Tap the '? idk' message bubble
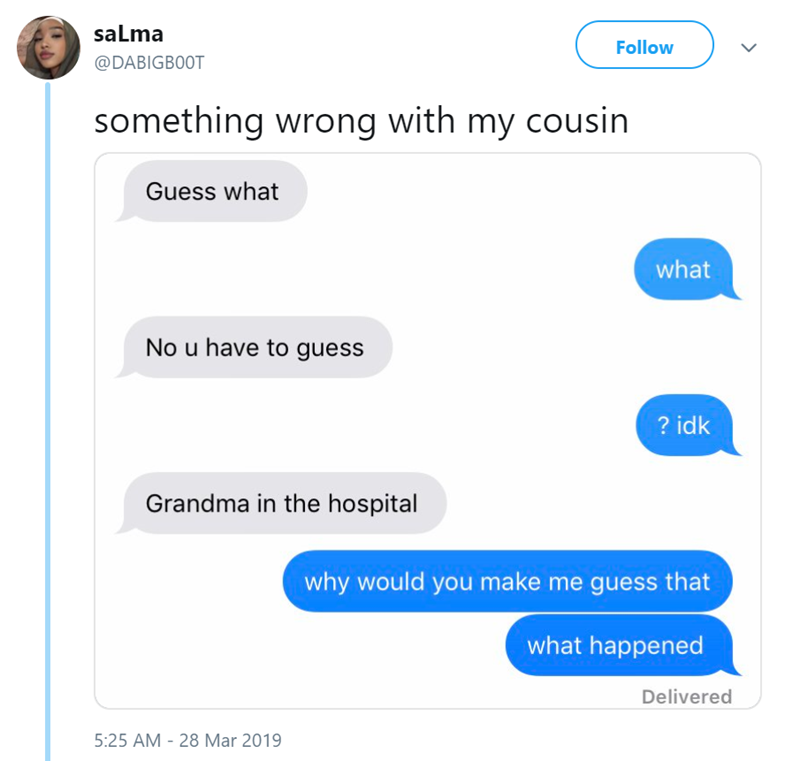This screenshot has width=800, height=761. [684, 425]
